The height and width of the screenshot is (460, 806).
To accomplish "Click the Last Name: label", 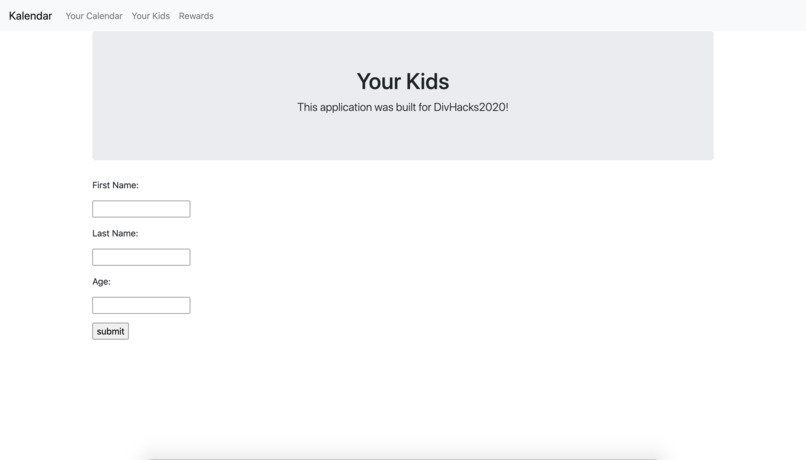I will [x=115, y=233].
